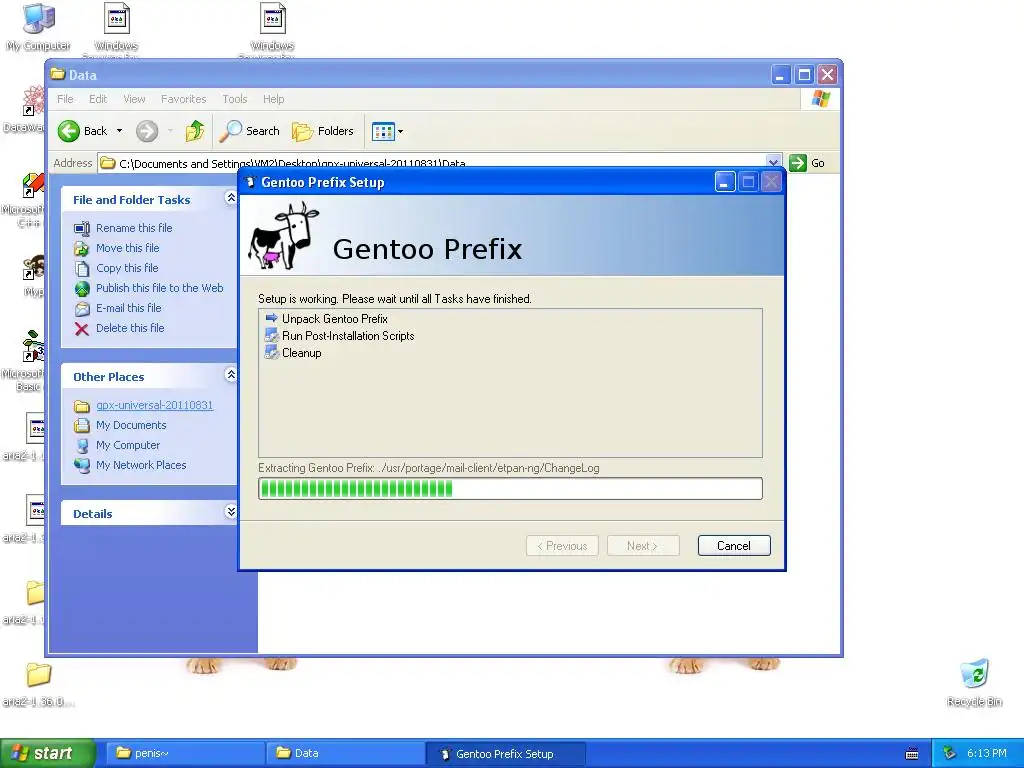Click Publish this file to the Web
The height and width of the screenshot is (768, 1024).
(159, 288)
